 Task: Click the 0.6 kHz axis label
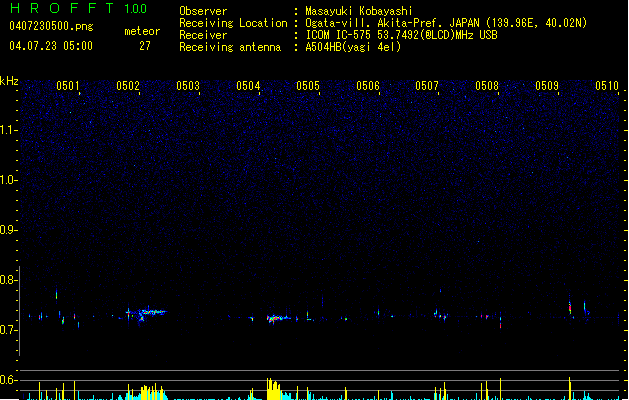click(7, 380)
